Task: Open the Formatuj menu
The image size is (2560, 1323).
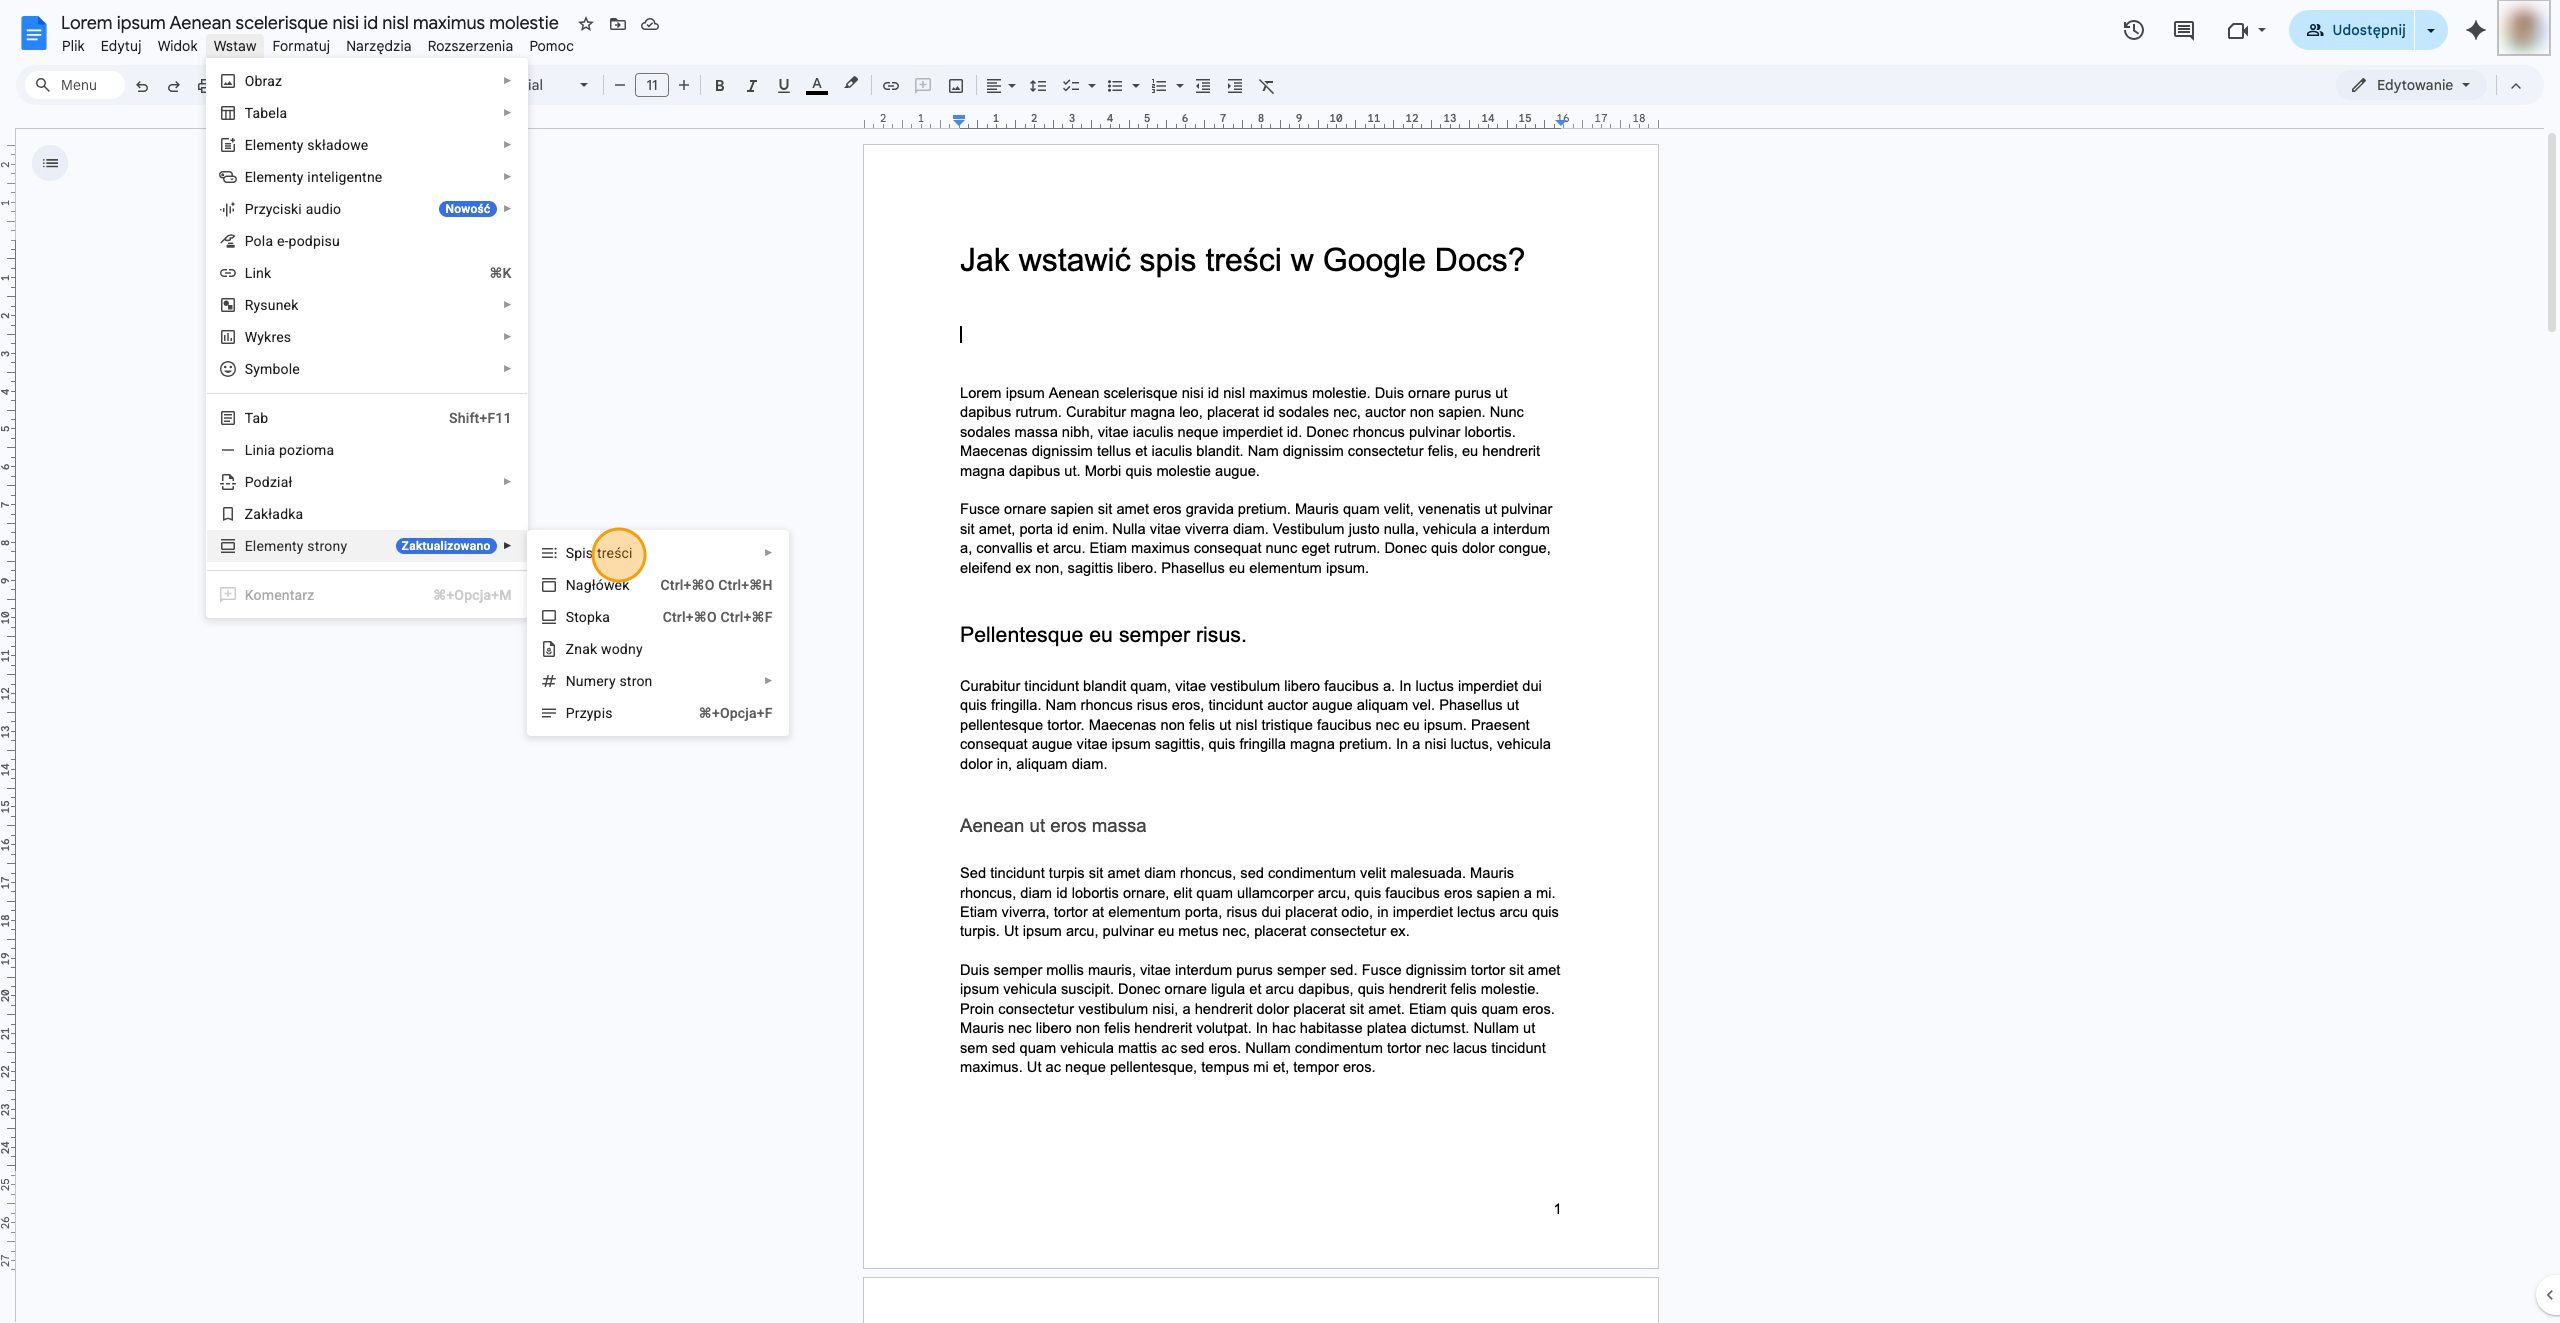Action: (300, 46)
